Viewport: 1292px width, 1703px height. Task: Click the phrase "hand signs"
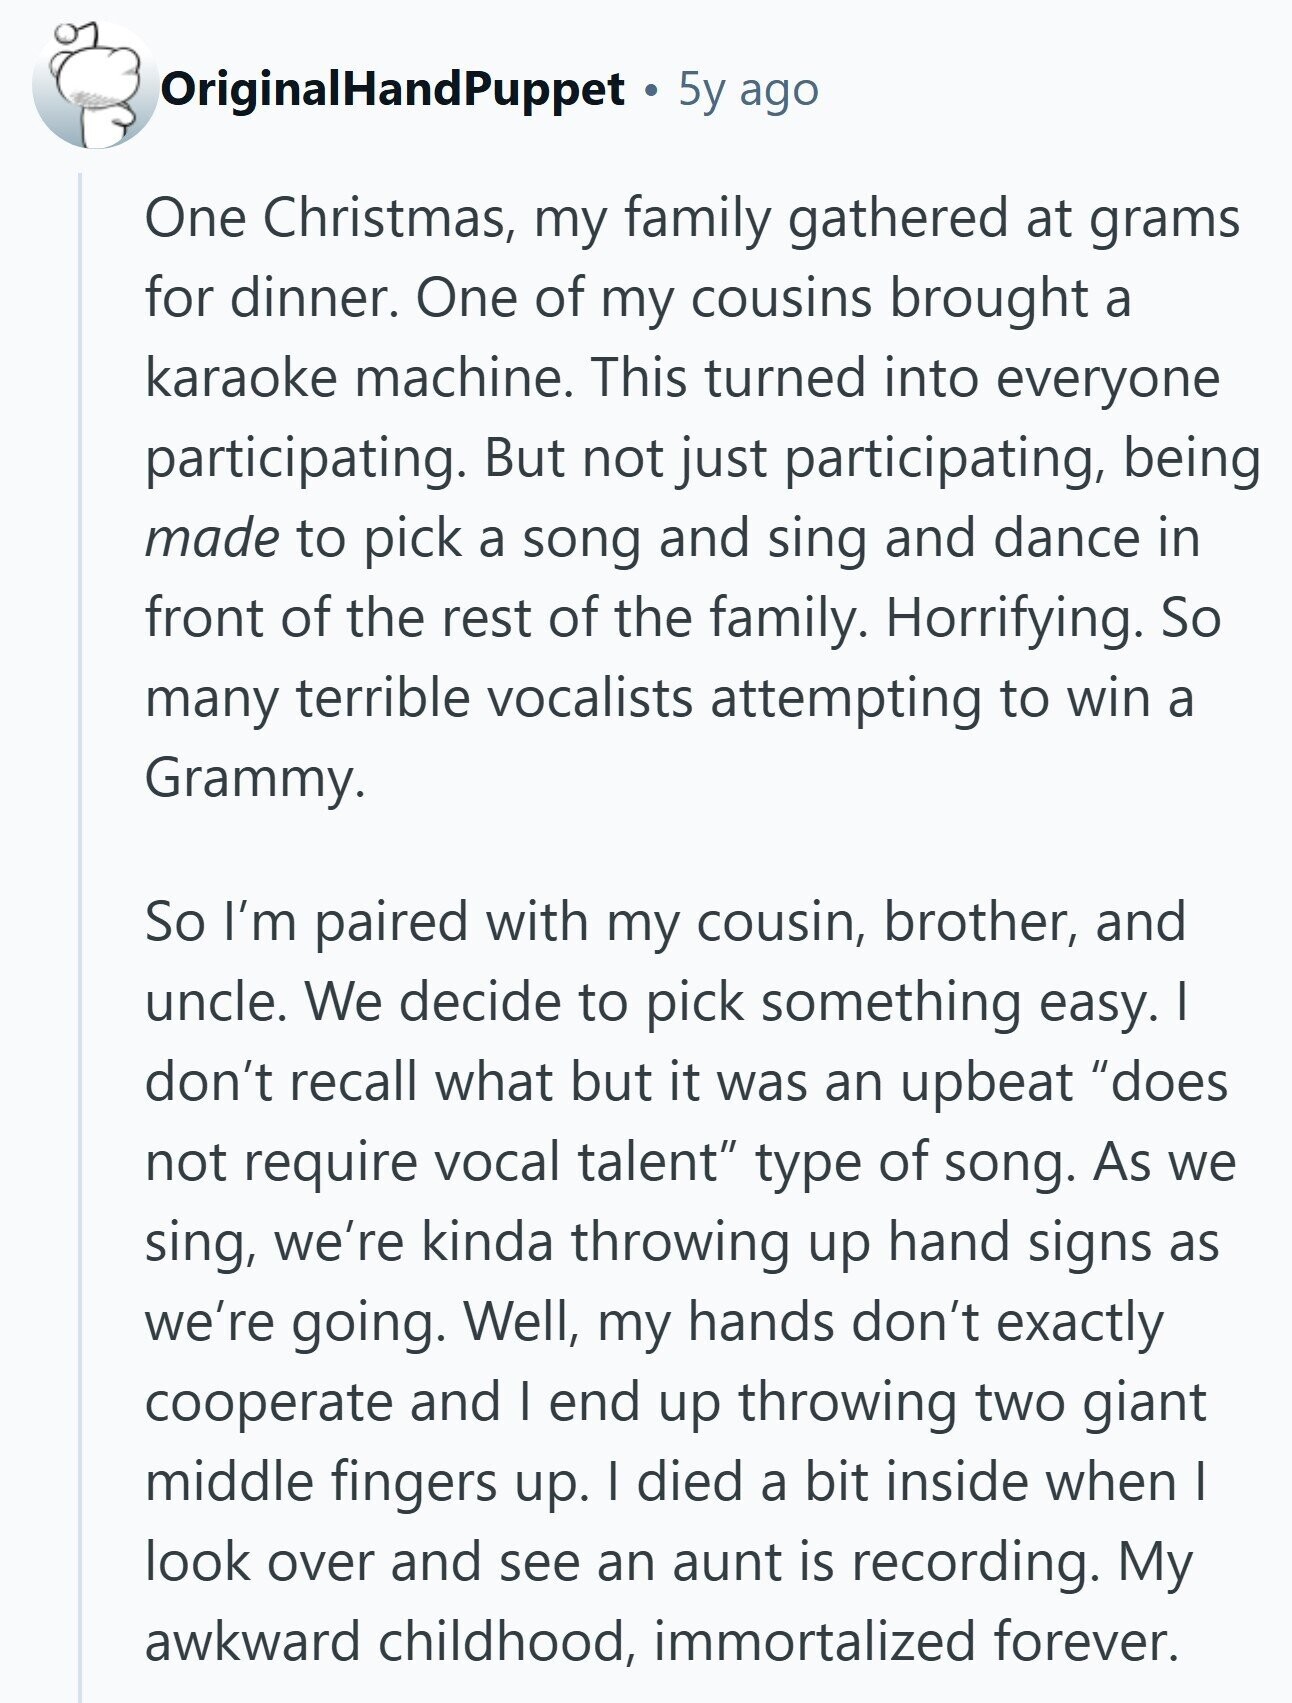click(1053, 1242)
